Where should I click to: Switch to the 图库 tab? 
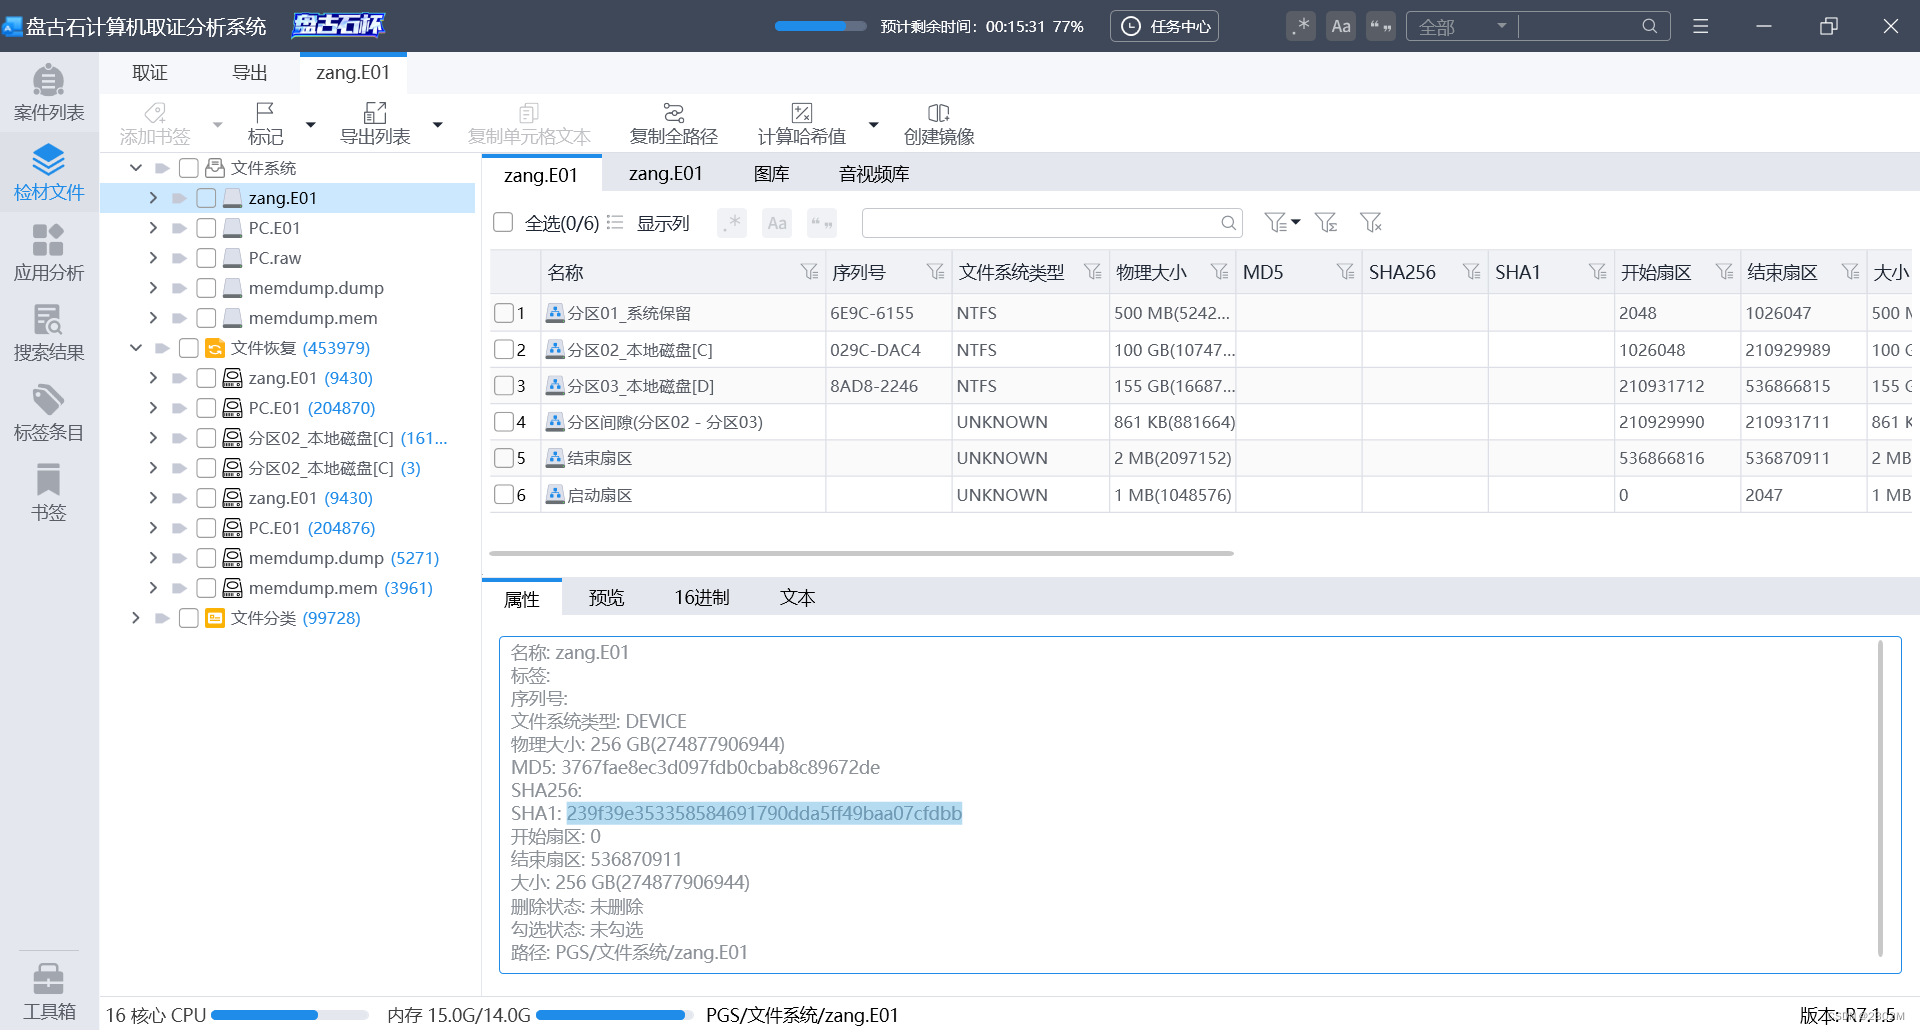click(x=771, y=173)
